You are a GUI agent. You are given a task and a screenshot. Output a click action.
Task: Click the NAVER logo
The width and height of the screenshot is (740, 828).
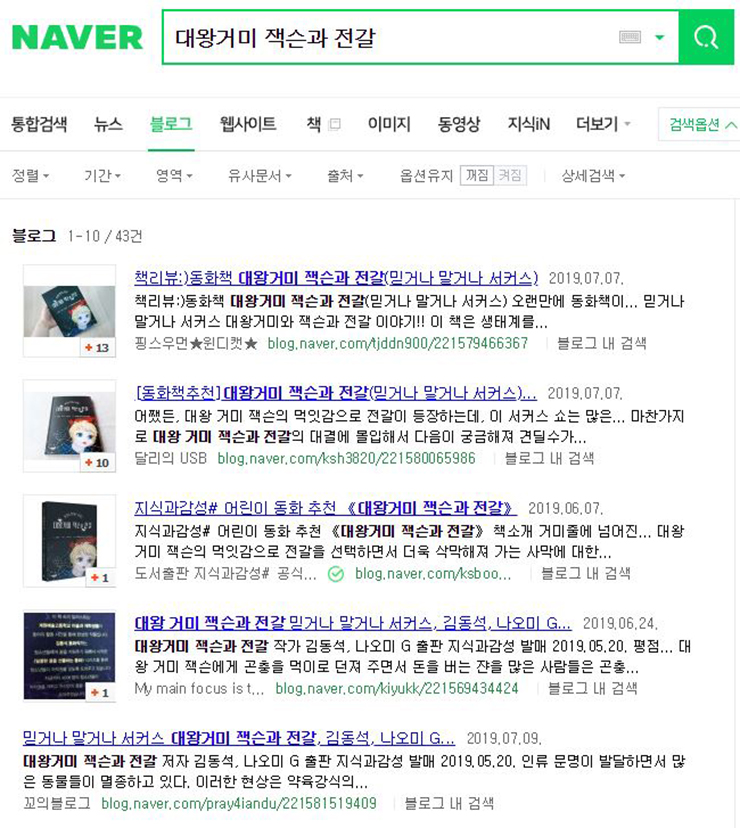(77, 37)
